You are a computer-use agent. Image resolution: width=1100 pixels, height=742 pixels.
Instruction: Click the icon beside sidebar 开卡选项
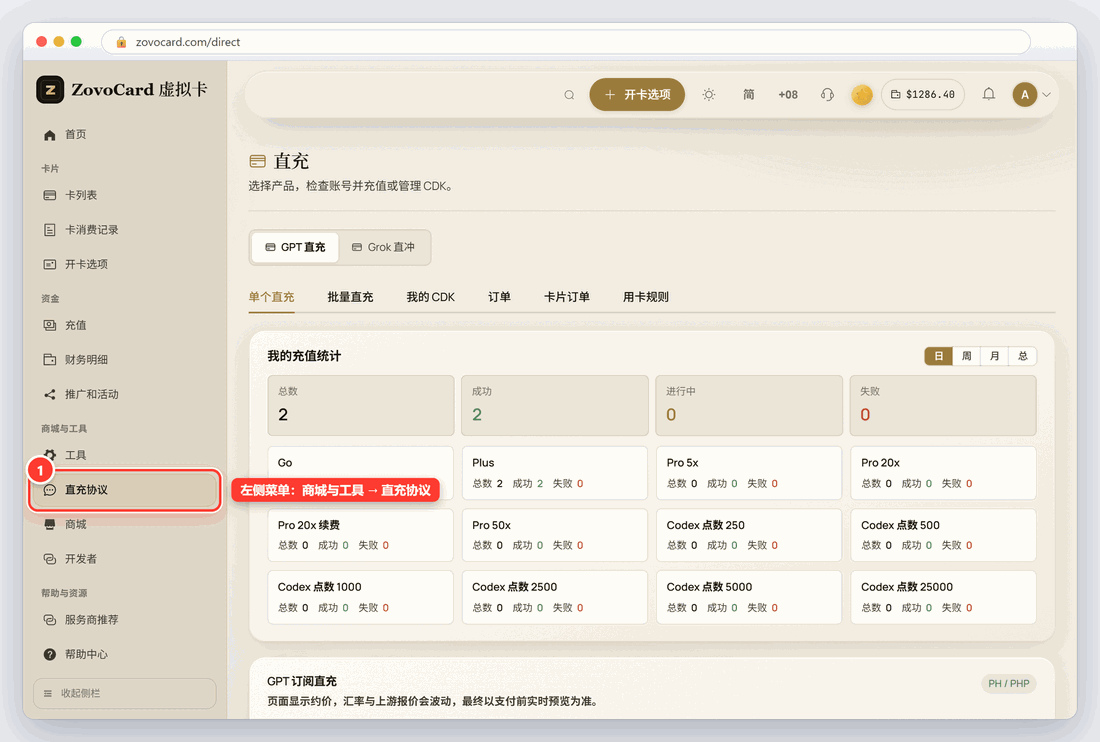[50, 264]
